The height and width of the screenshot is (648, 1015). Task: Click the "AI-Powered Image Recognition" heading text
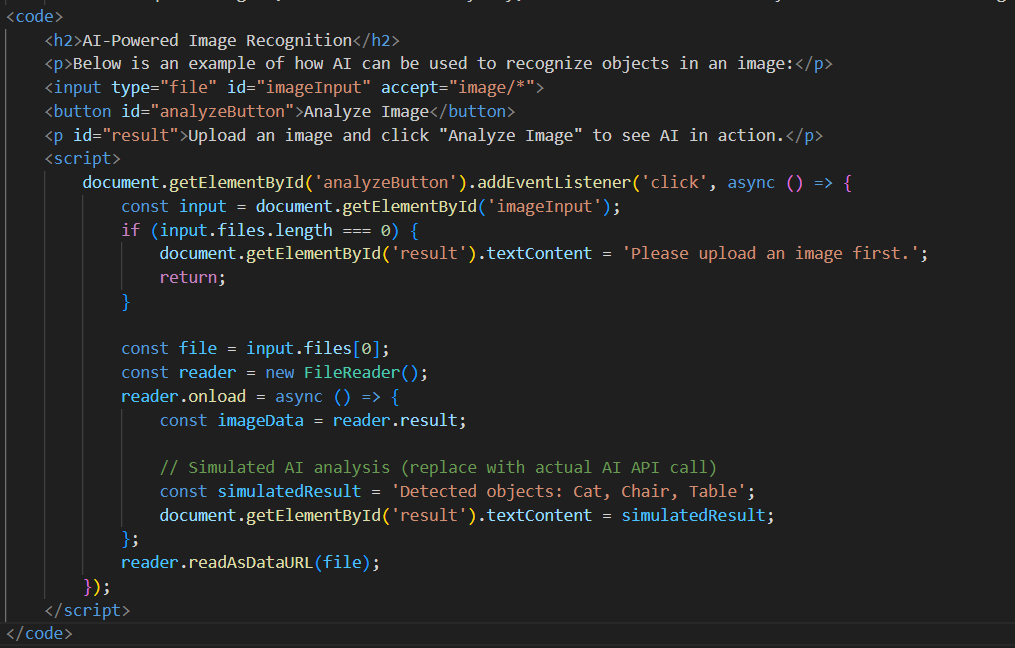coord(215,40)
